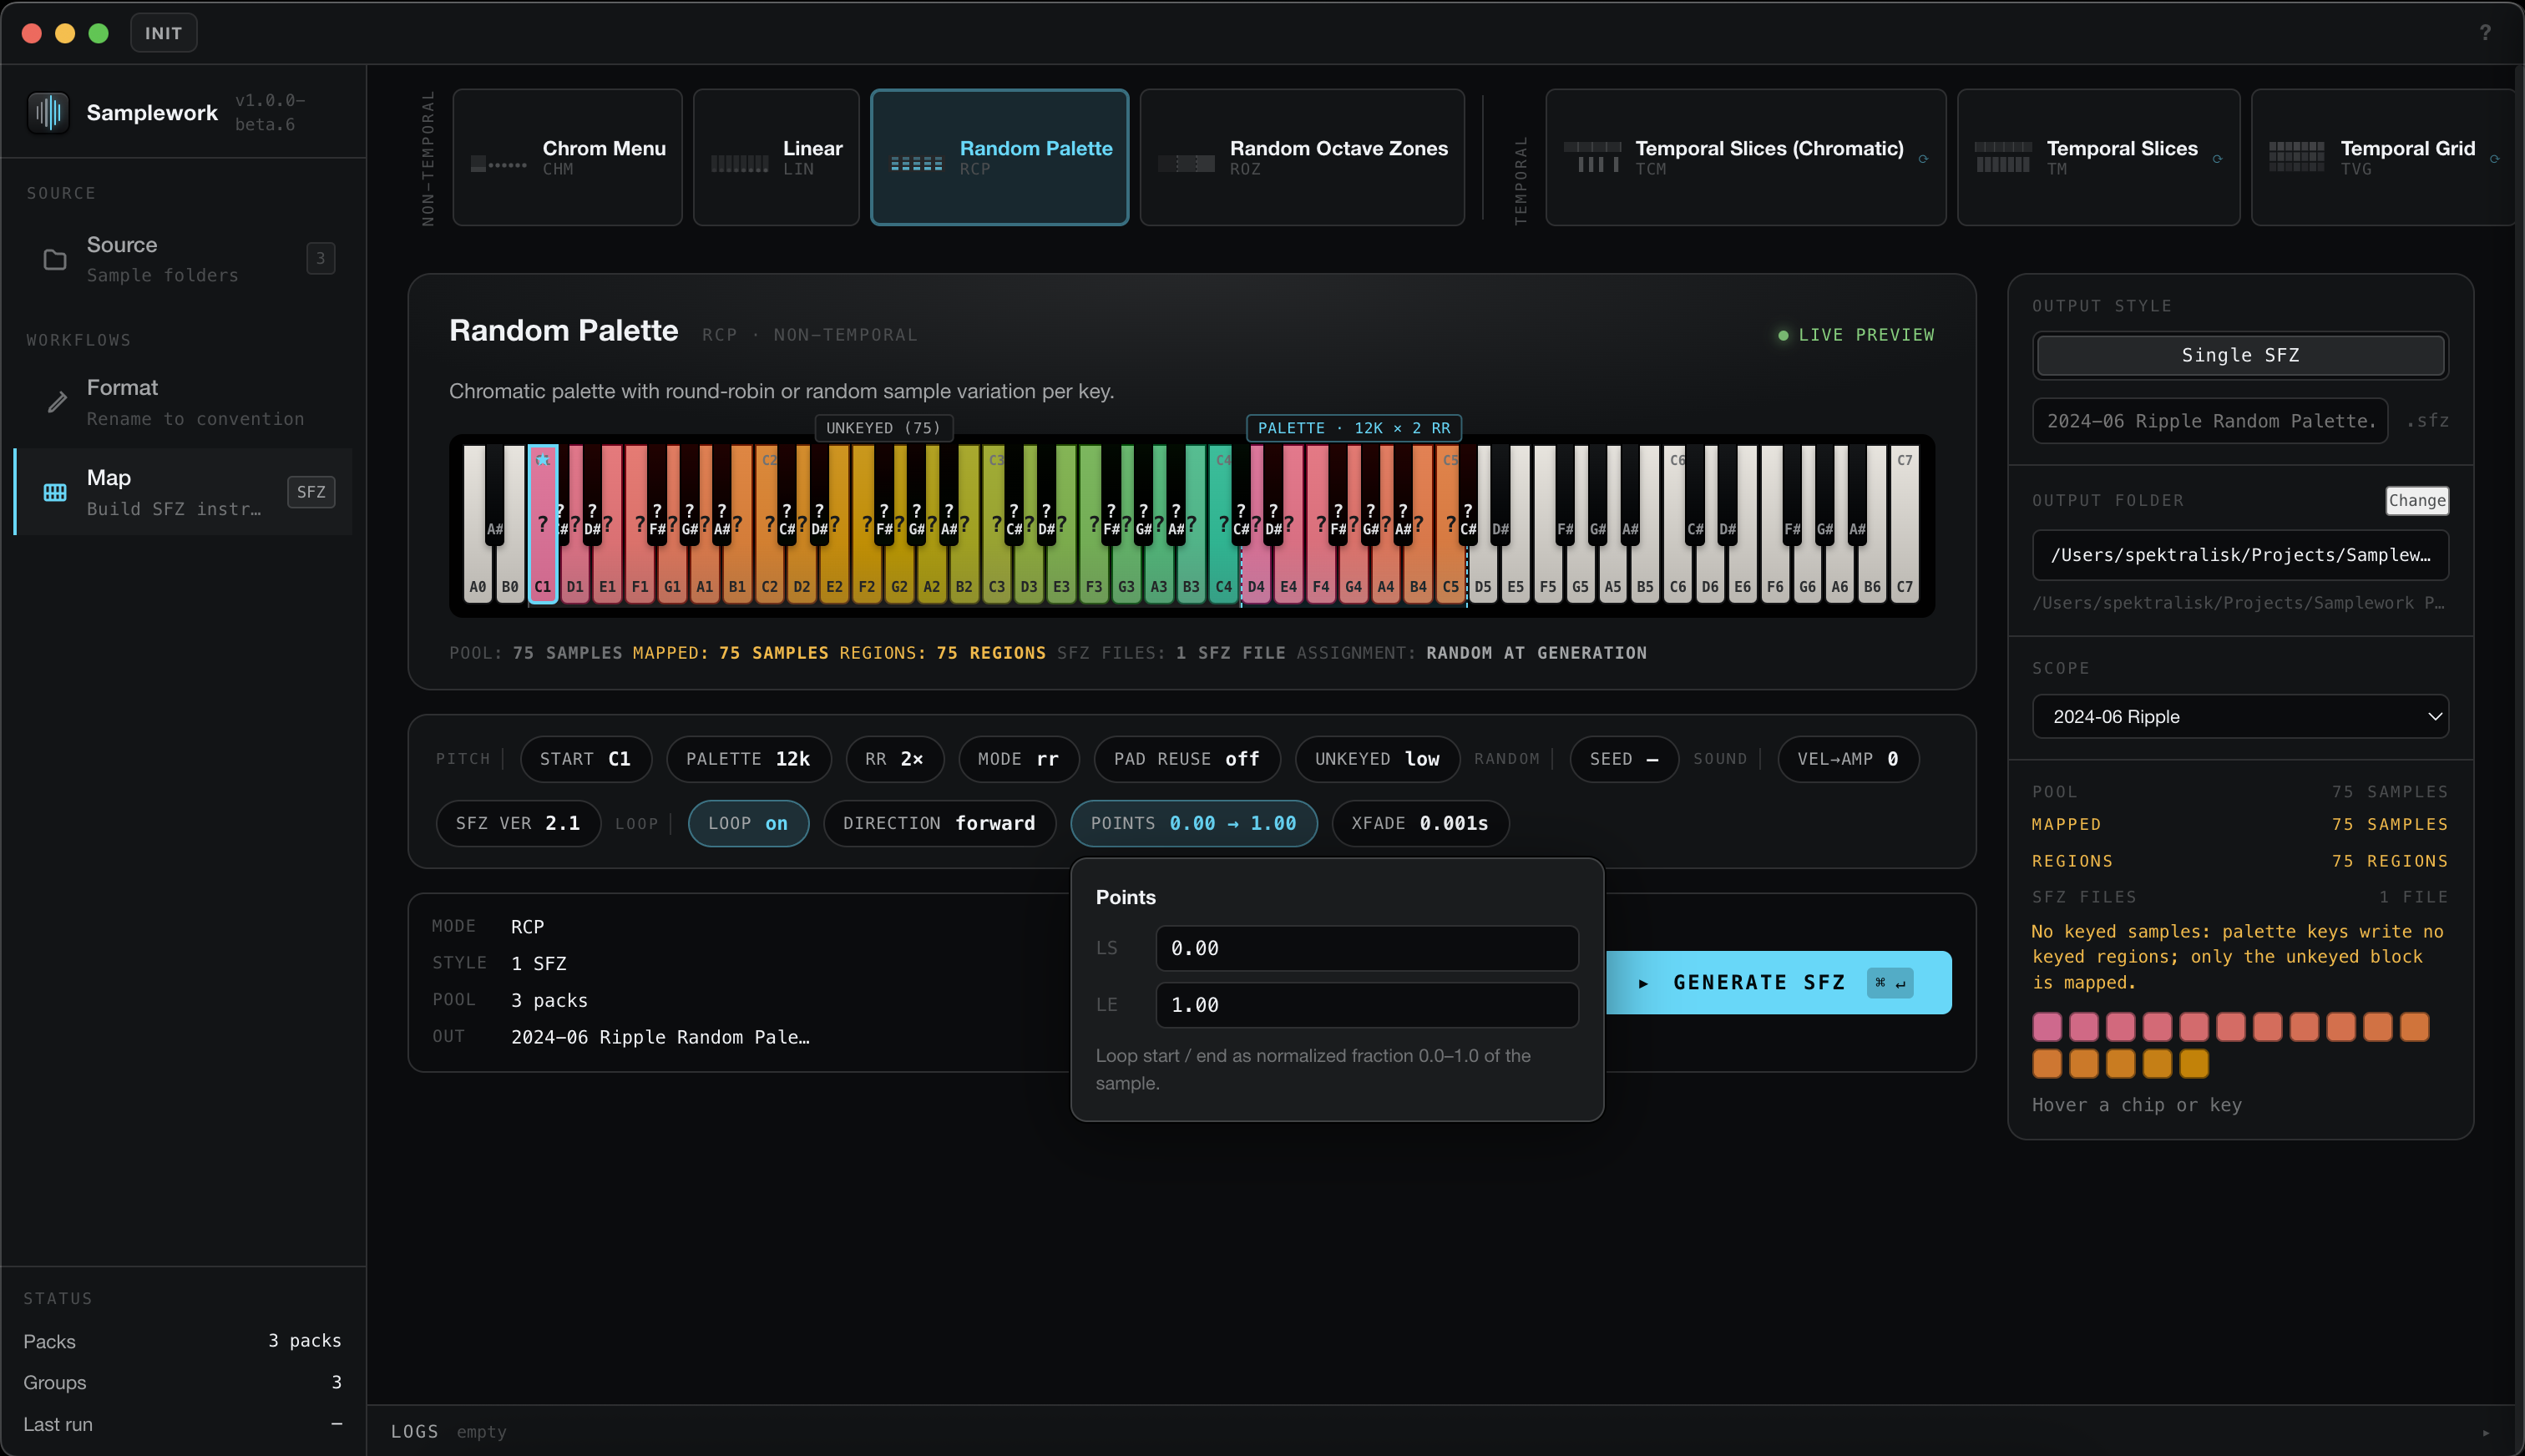2525x1456 pixels.
Task: Click the Temporal Grid icon
Action: tap(2297, 157)
